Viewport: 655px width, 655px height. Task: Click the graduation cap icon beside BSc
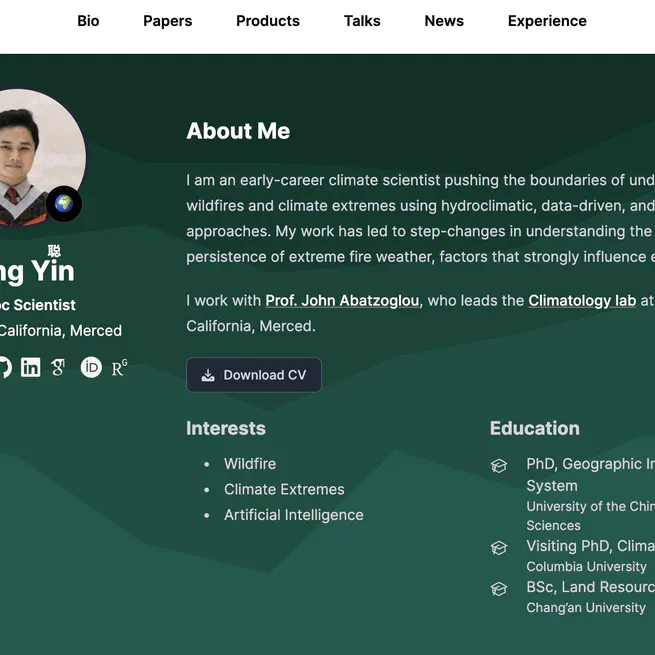(499, 589)
